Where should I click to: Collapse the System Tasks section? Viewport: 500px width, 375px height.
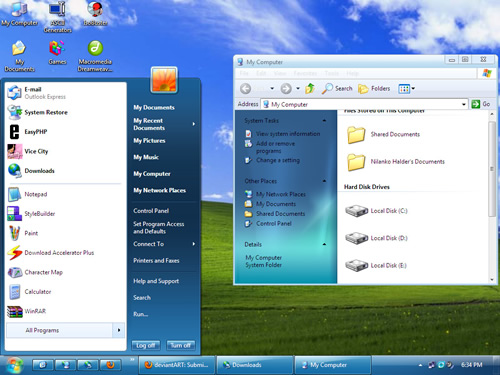(324, 121)
